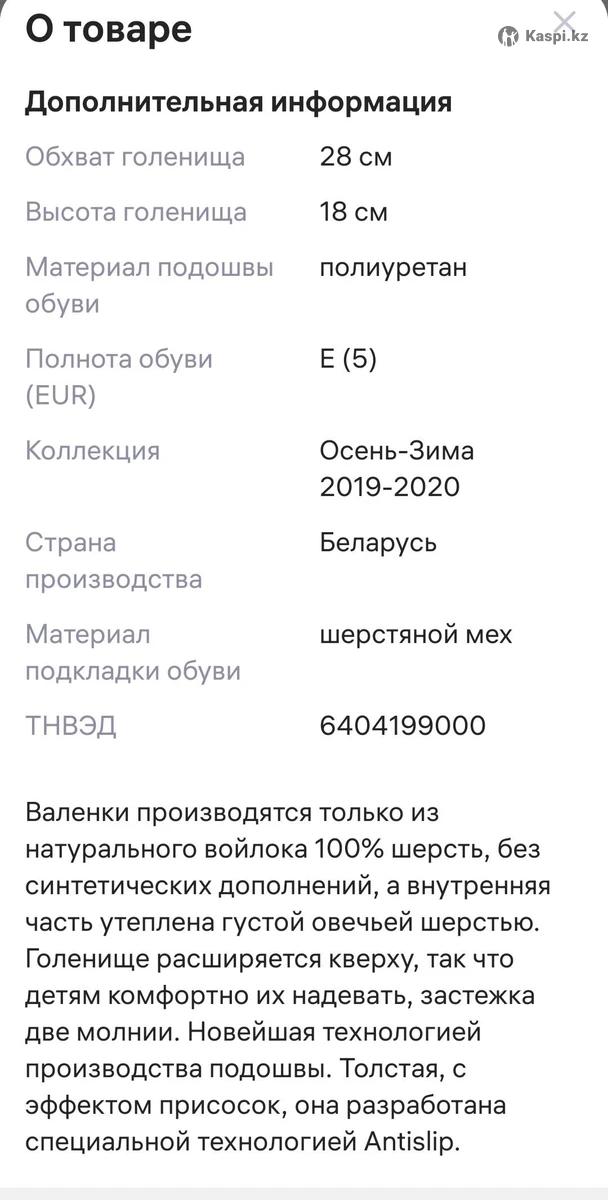Tap the Валенки product description paragraph
Screen dimensions: 608x1200
click(290, 977)
